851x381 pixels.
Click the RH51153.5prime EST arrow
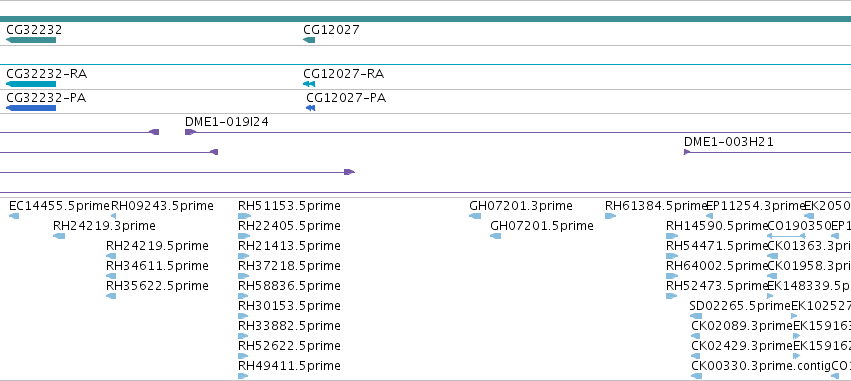[x=244, y=216]
